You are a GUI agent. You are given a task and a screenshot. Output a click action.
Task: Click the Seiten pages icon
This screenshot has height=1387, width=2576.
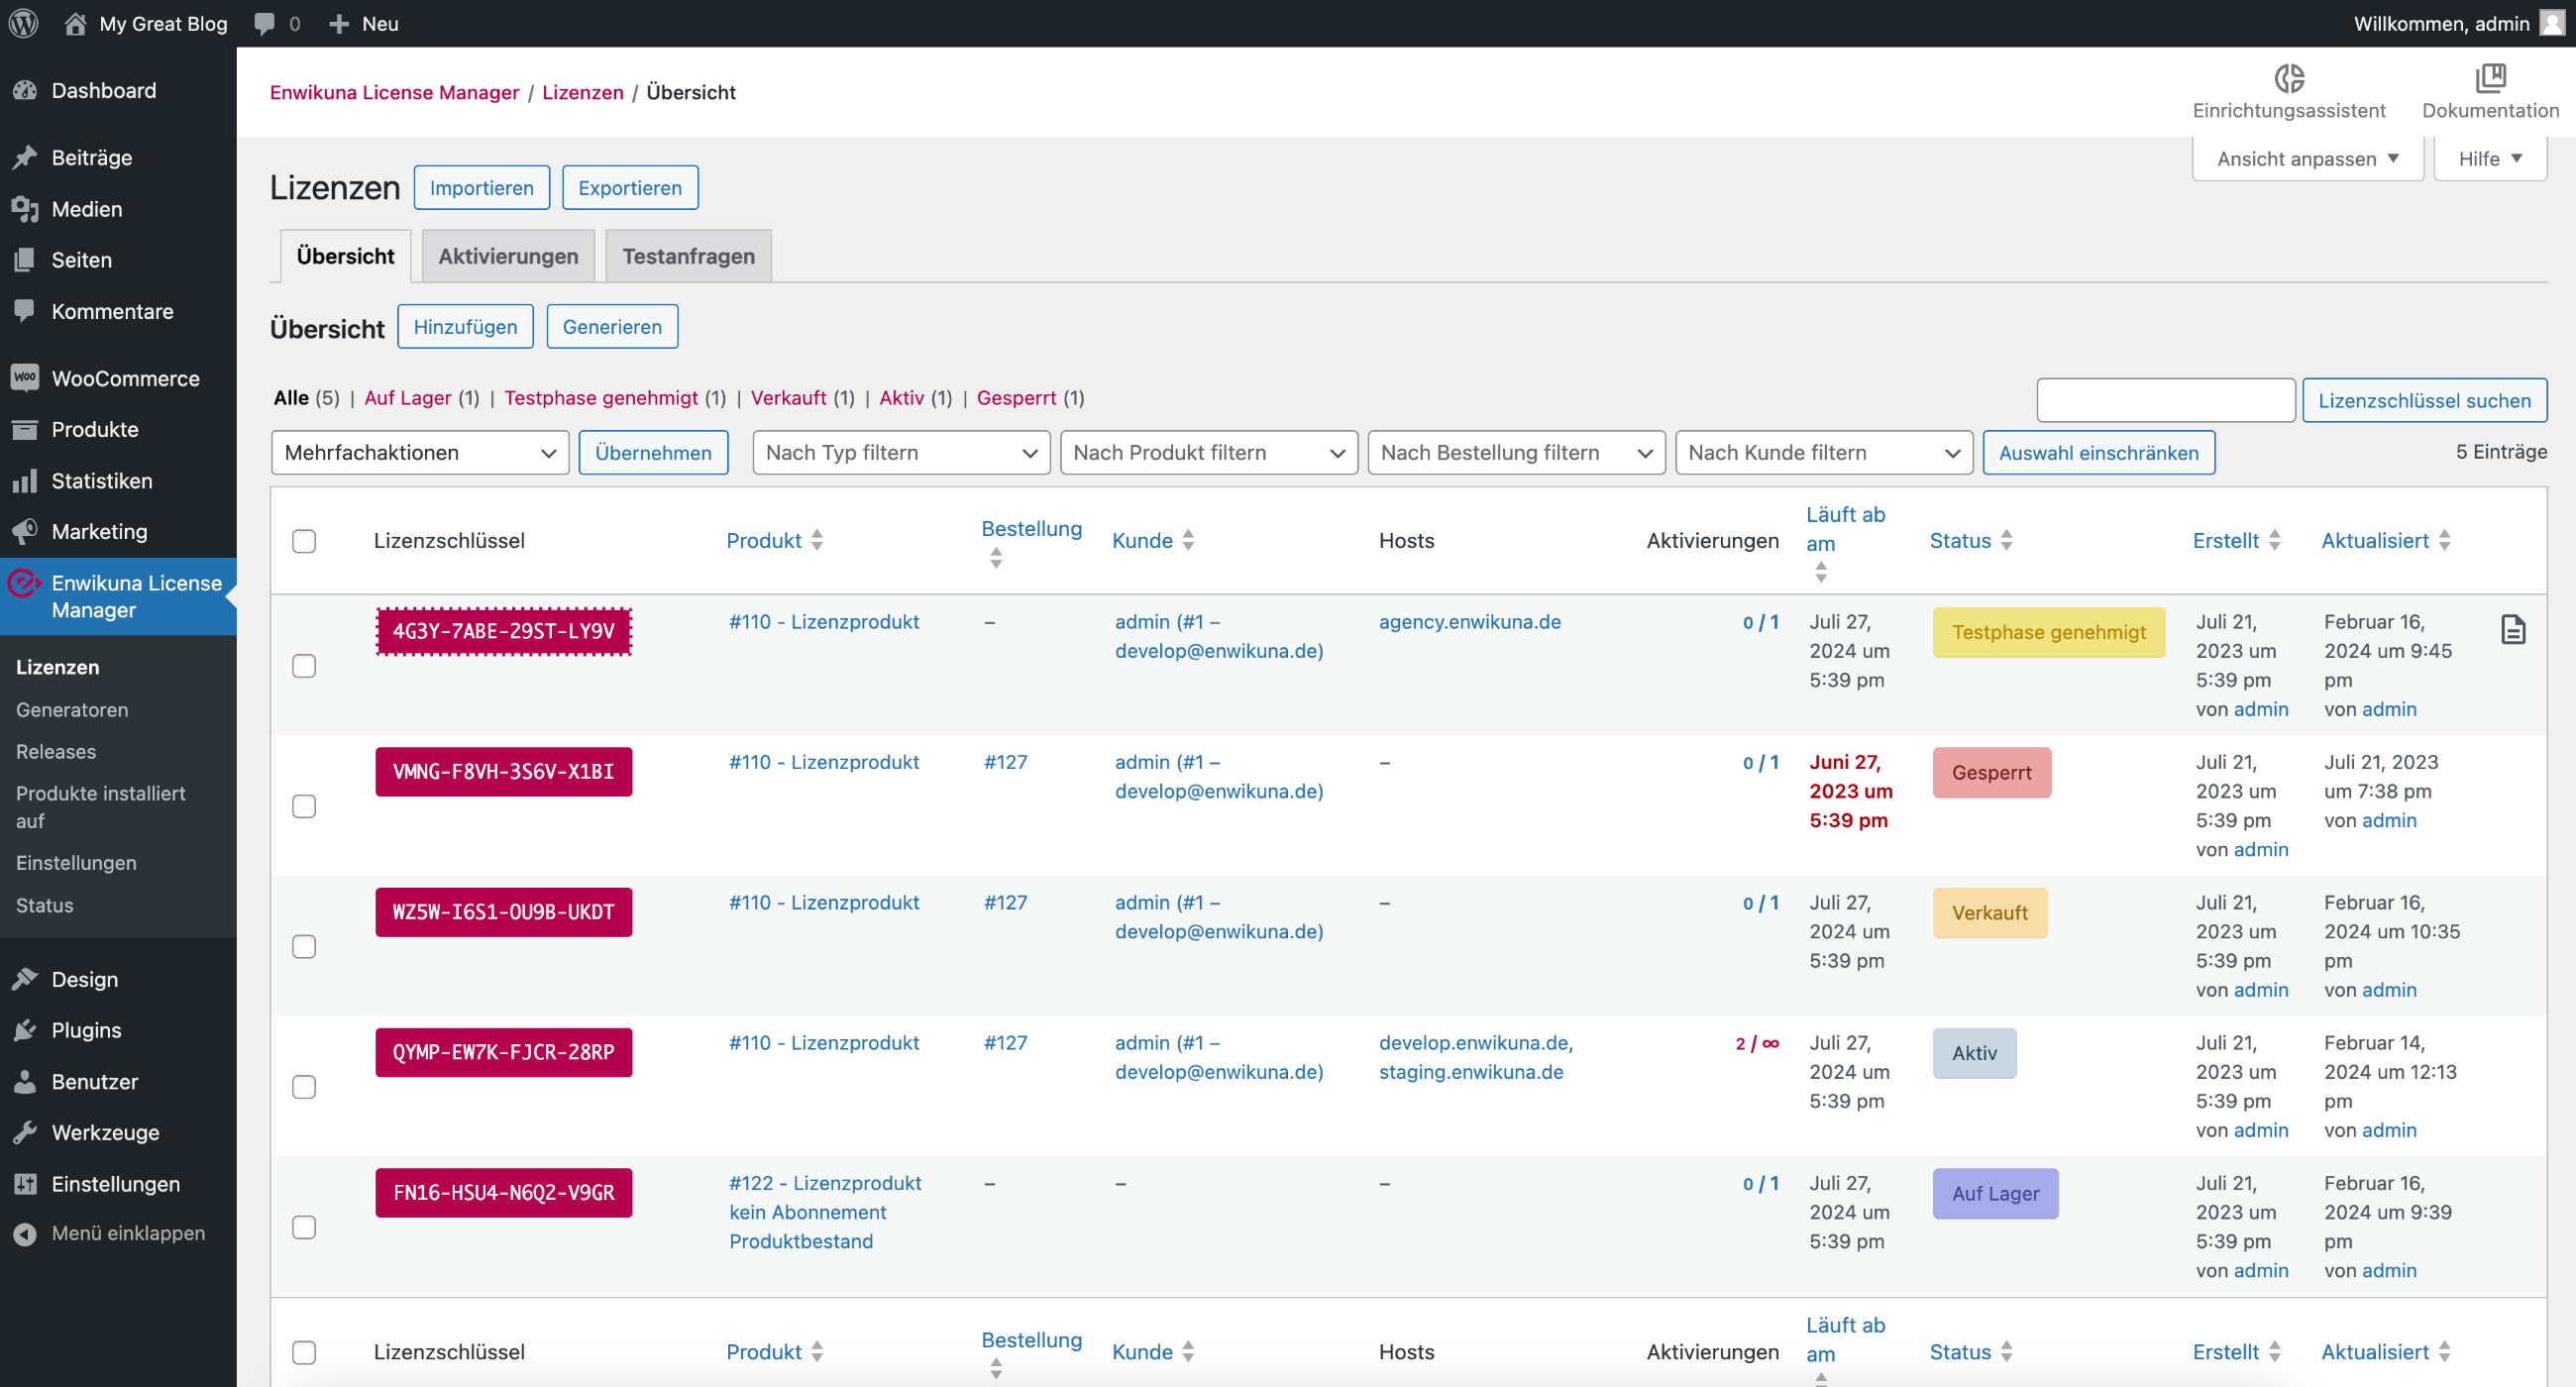(25, 260)
